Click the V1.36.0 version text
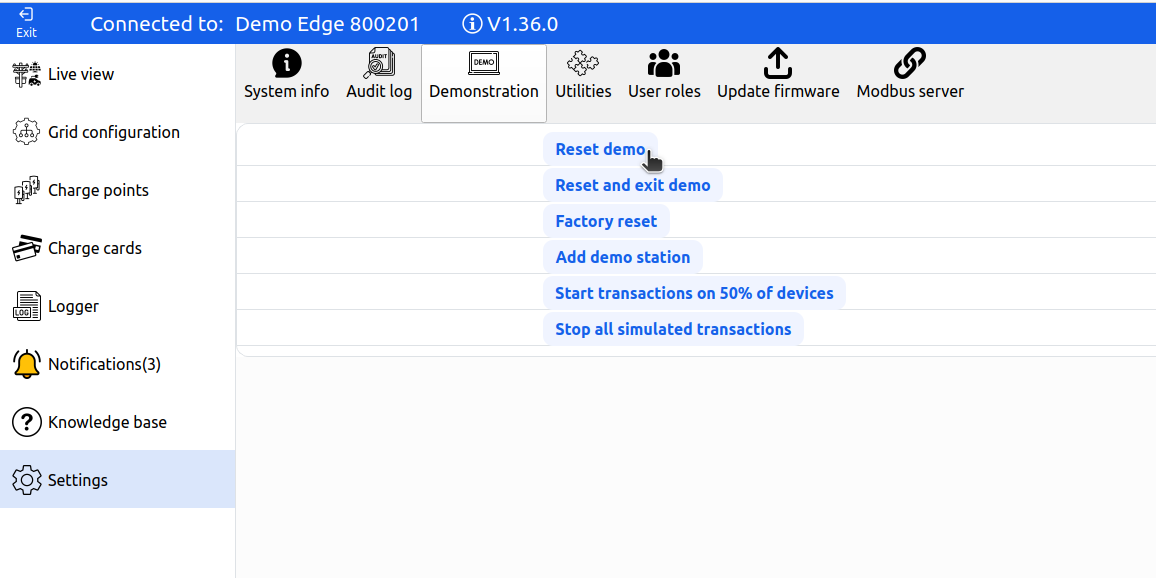 point(523,24)
